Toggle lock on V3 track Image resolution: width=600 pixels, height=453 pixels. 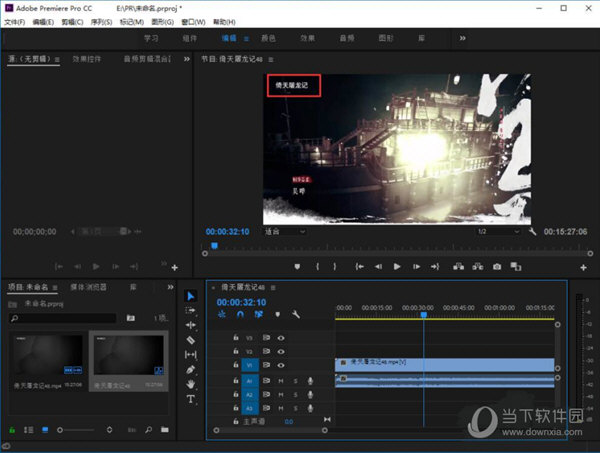[236, 337]
